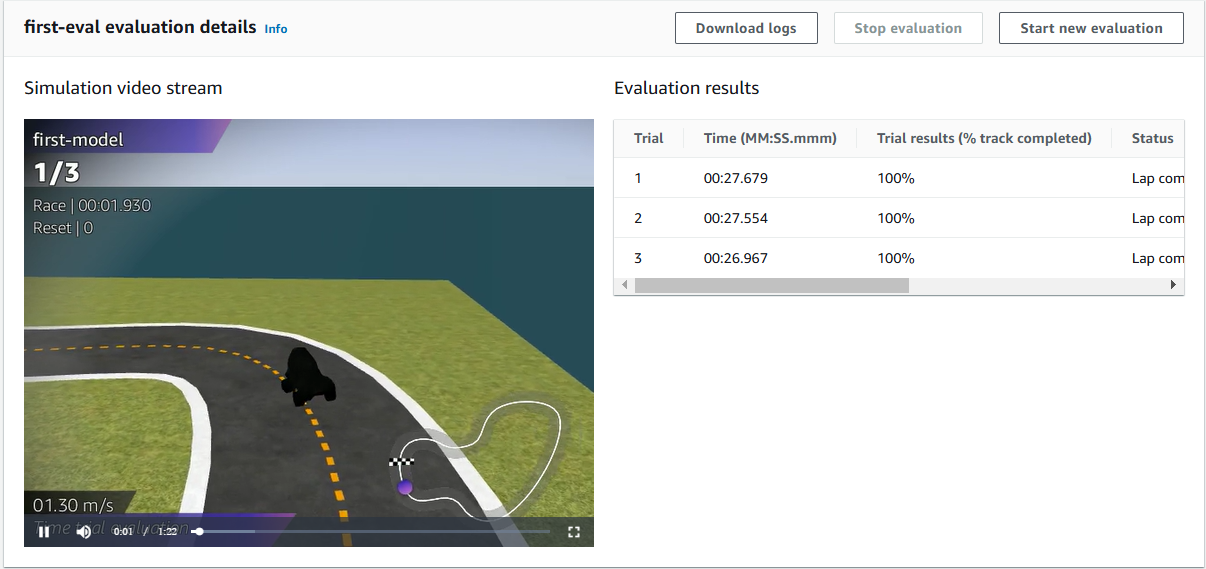The image size is (1206, 569).
Task: Click the Trial results column header
Action: click(983, 138)
